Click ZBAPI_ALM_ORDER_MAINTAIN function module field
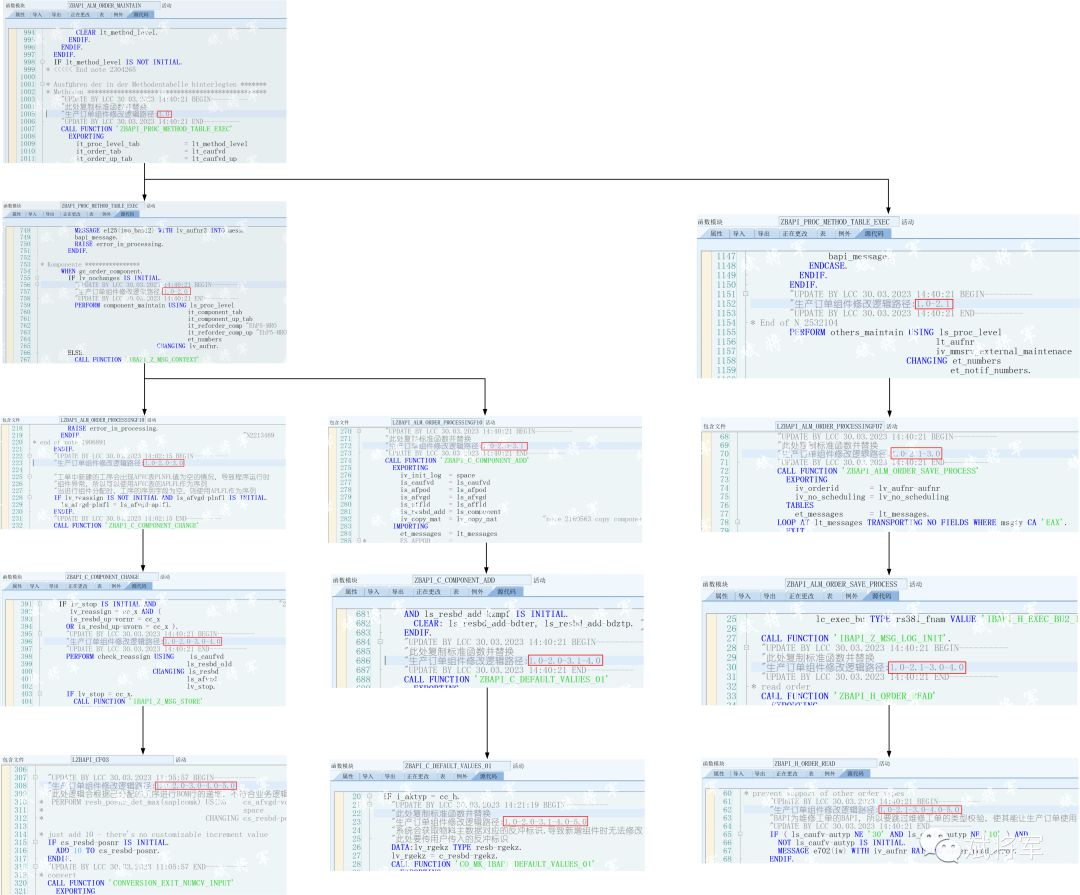Image resolution: width=1080 pixels, height=895 pixels. click(113, 6)
